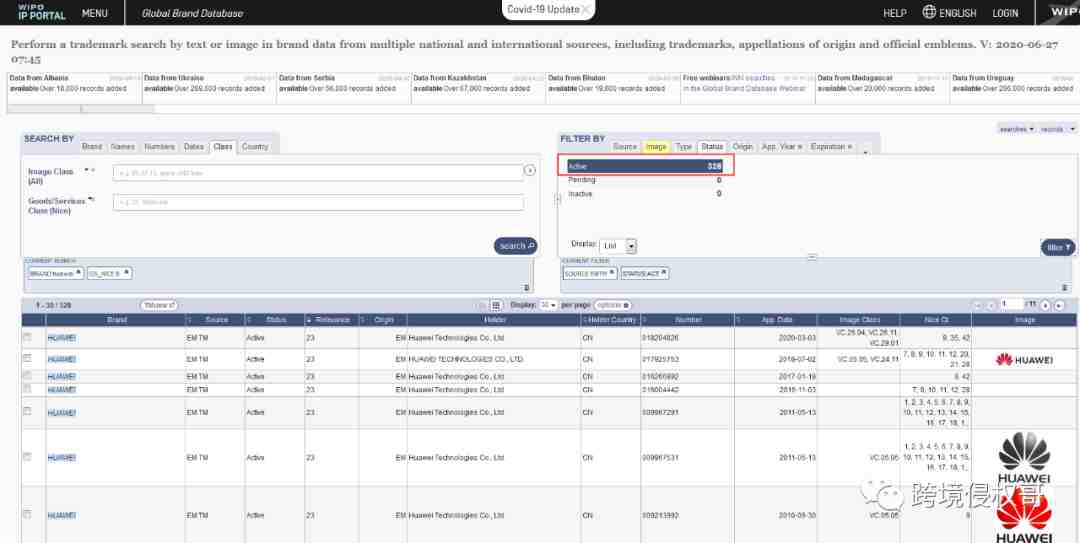The height and width of the screenshot is (543, 1080).
Task: Switch to the Image filter tab
Action: (x=656, y=147)
